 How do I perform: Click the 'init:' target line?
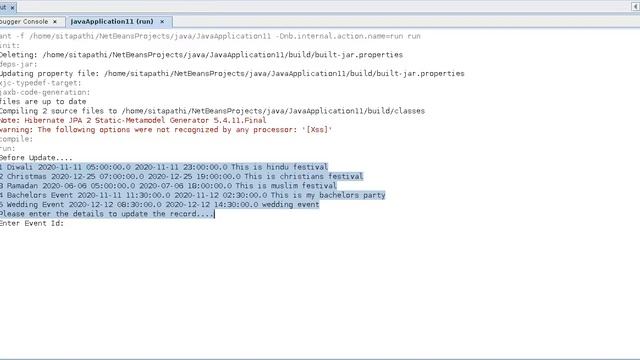(x=10, y=45)
